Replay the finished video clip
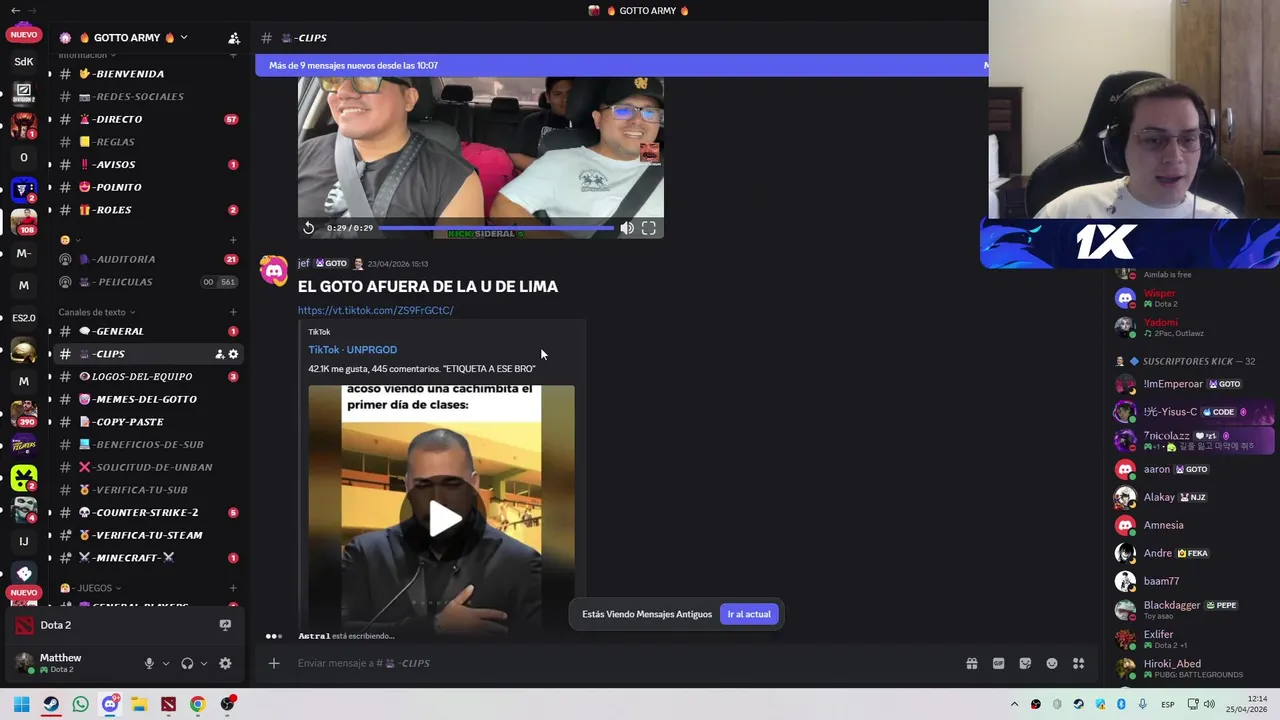The image size is (1280, 720). click(309, 228)
